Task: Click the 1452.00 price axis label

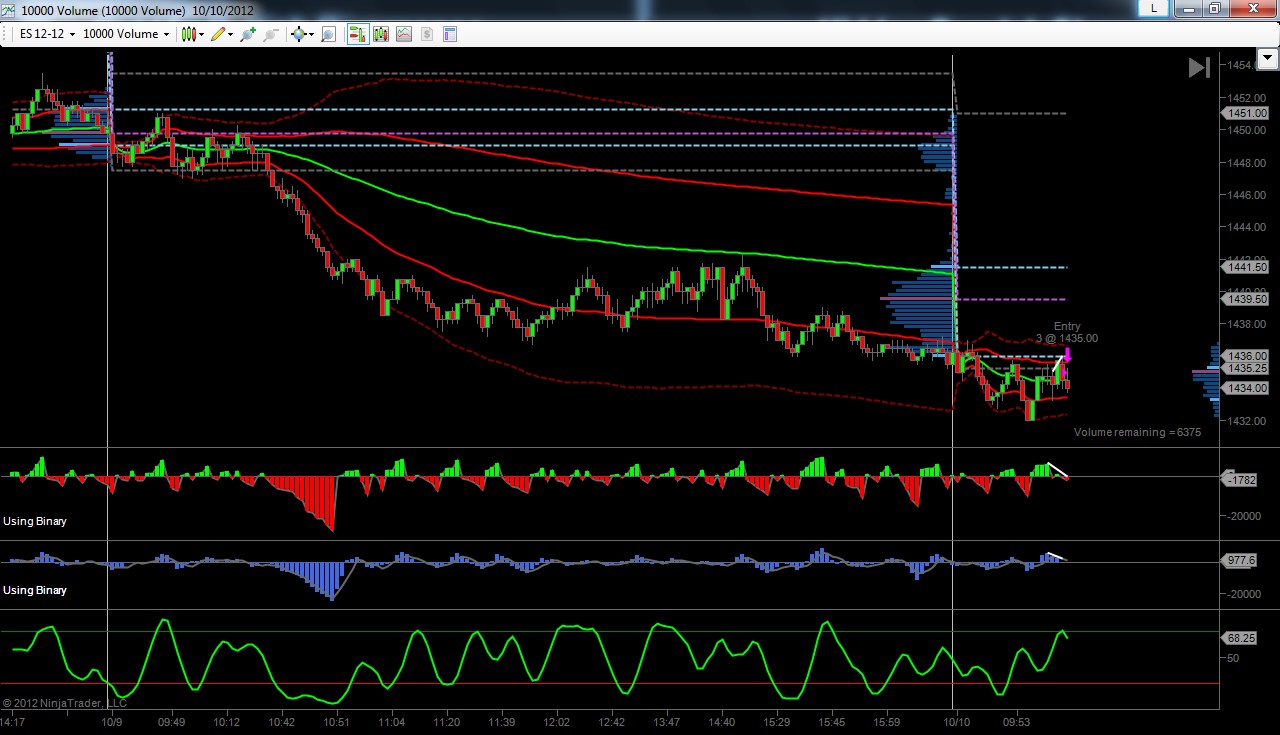Action: [x=1246, y=98]
